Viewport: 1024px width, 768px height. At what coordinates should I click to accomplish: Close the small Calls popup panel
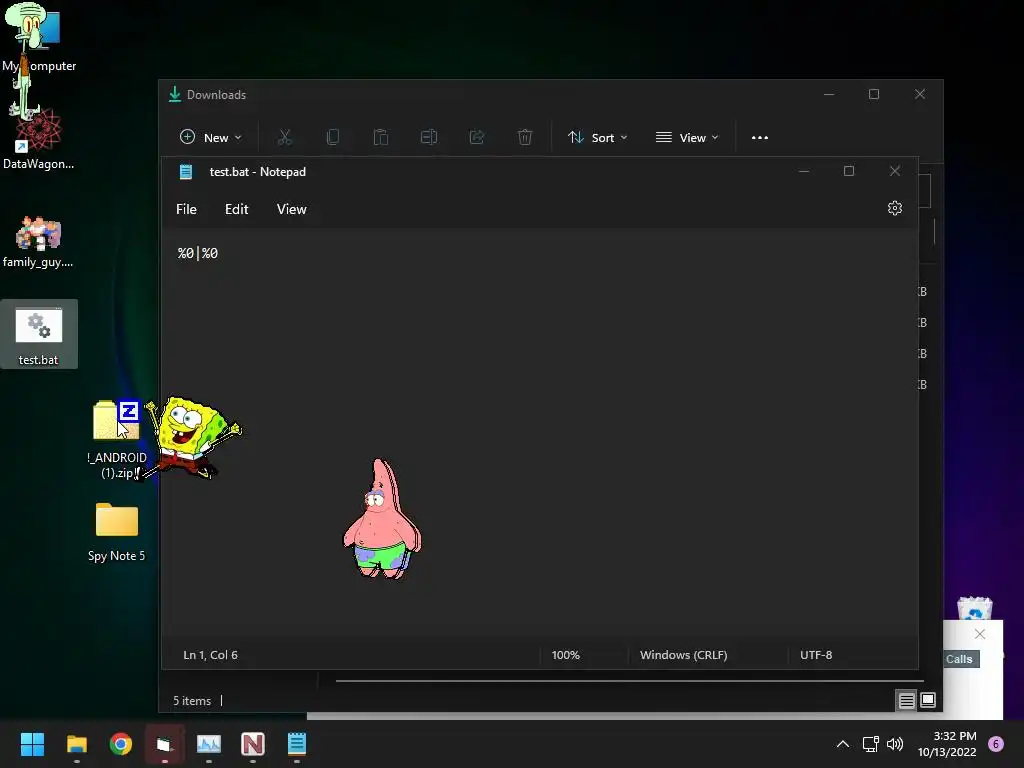point(980,633)
